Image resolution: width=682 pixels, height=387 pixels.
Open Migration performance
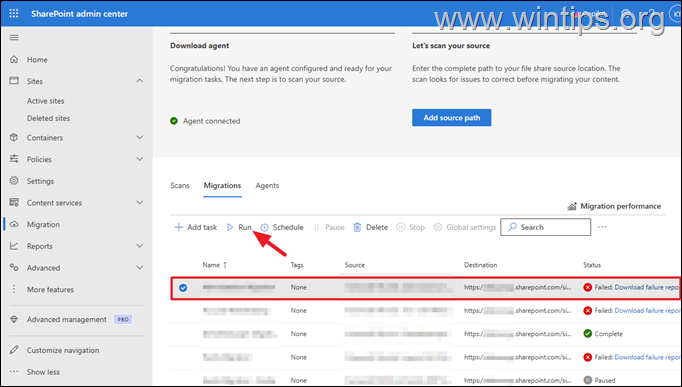pos(614,206)
